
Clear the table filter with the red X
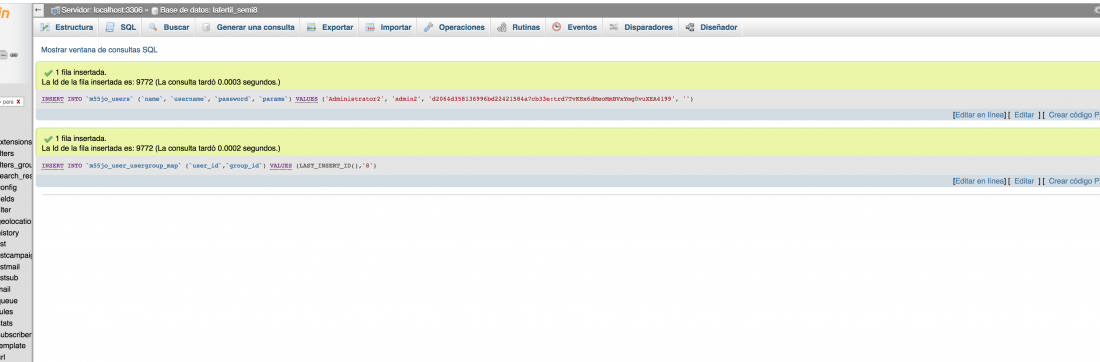click(x=19, y=102)
